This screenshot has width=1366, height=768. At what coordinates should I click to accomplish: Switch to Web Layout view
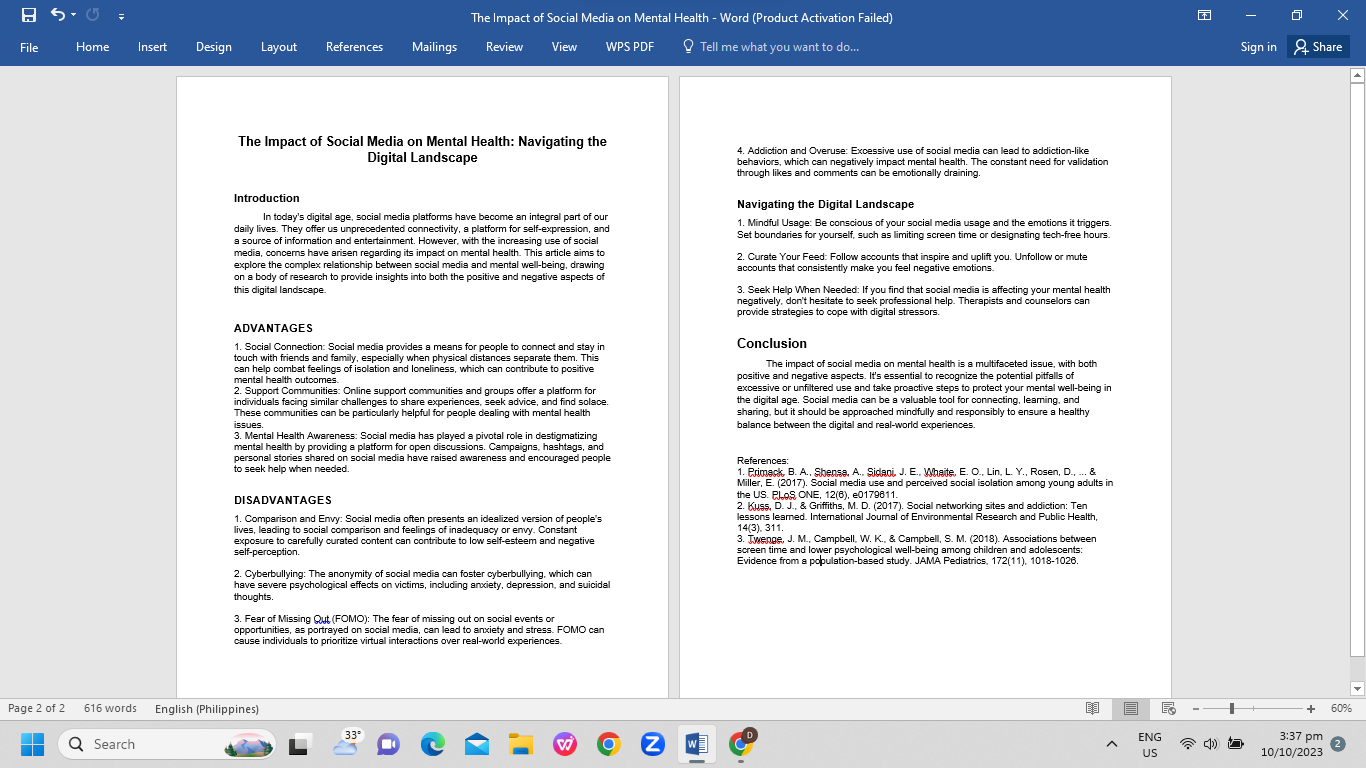tap(1169, 708)
